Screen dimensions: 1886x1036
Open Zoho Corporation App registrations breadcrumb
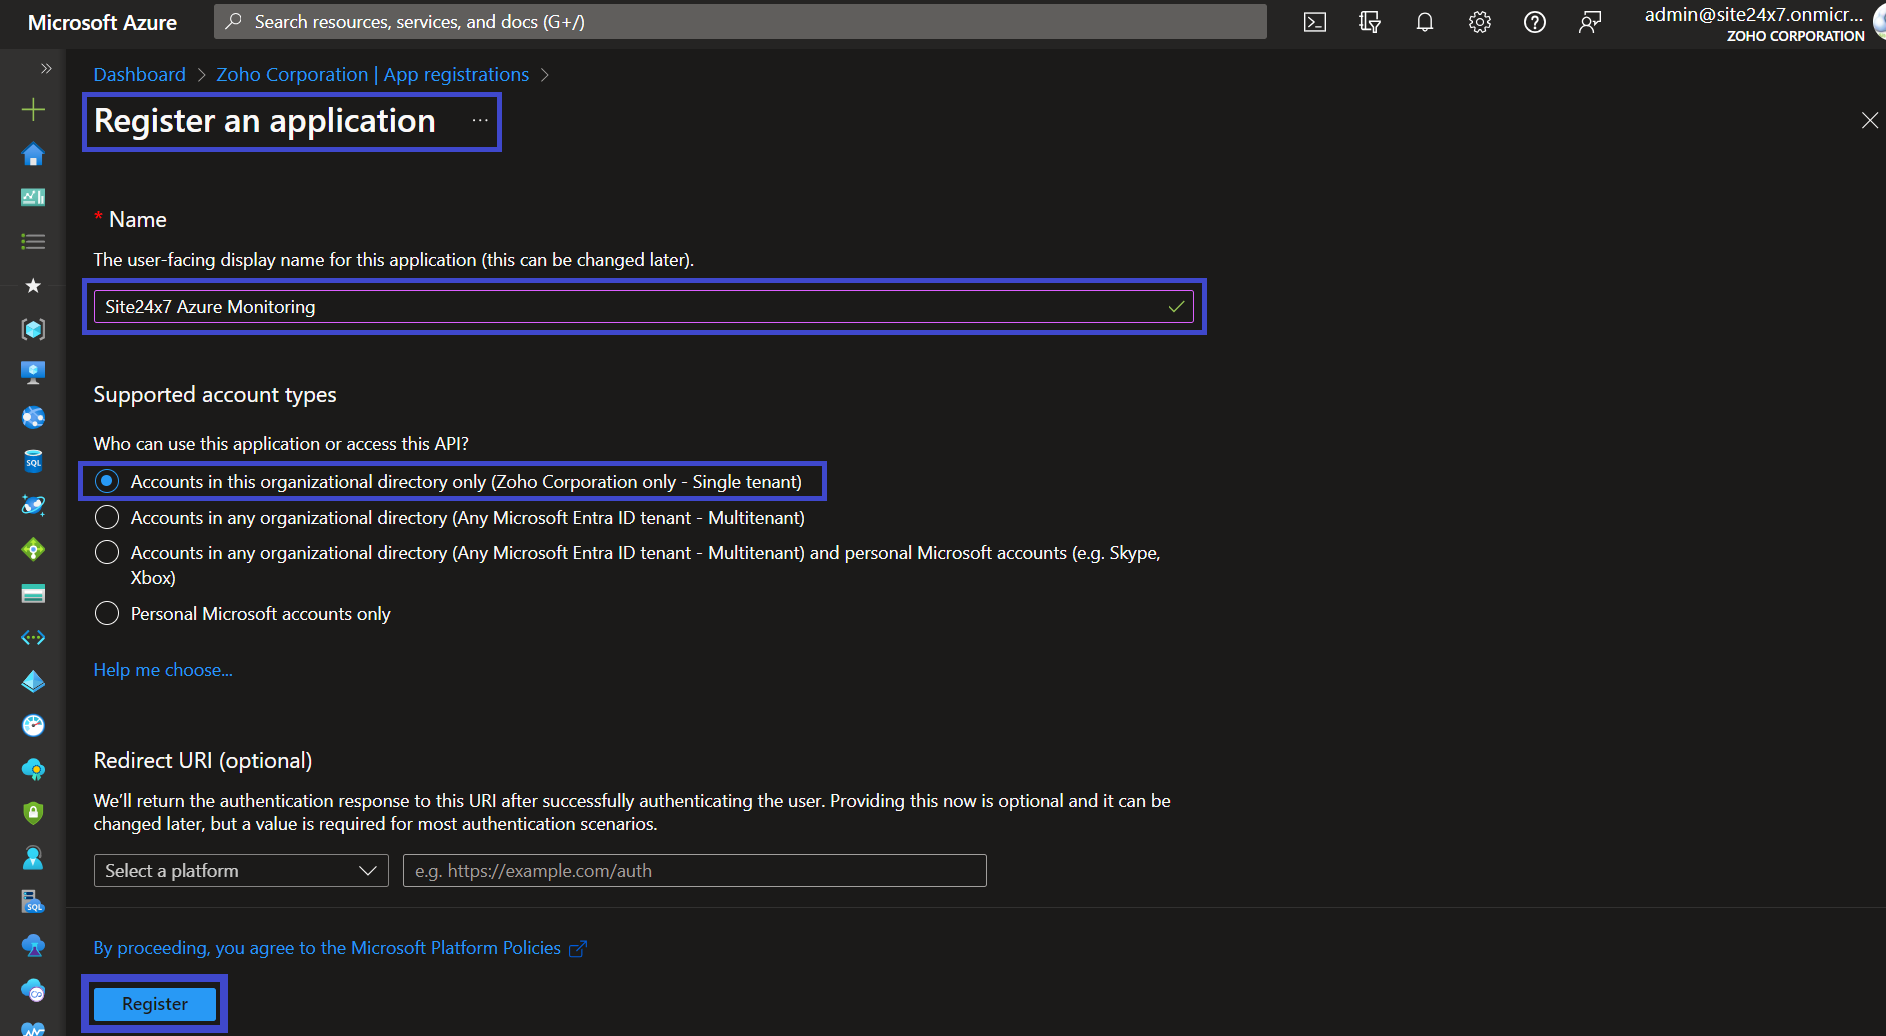pos(371,74)
